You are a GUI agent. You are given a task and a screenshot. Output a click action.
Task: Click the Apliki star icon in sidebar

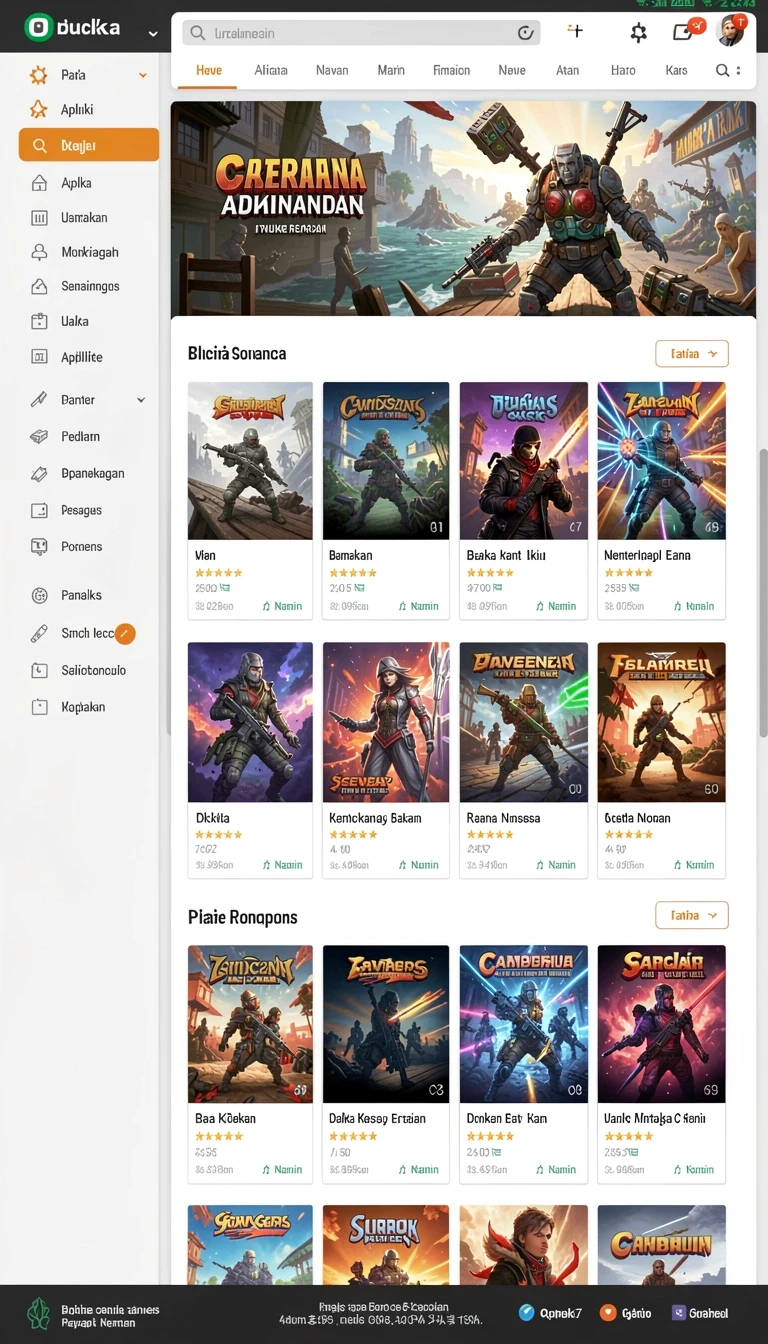coord(39,109)
